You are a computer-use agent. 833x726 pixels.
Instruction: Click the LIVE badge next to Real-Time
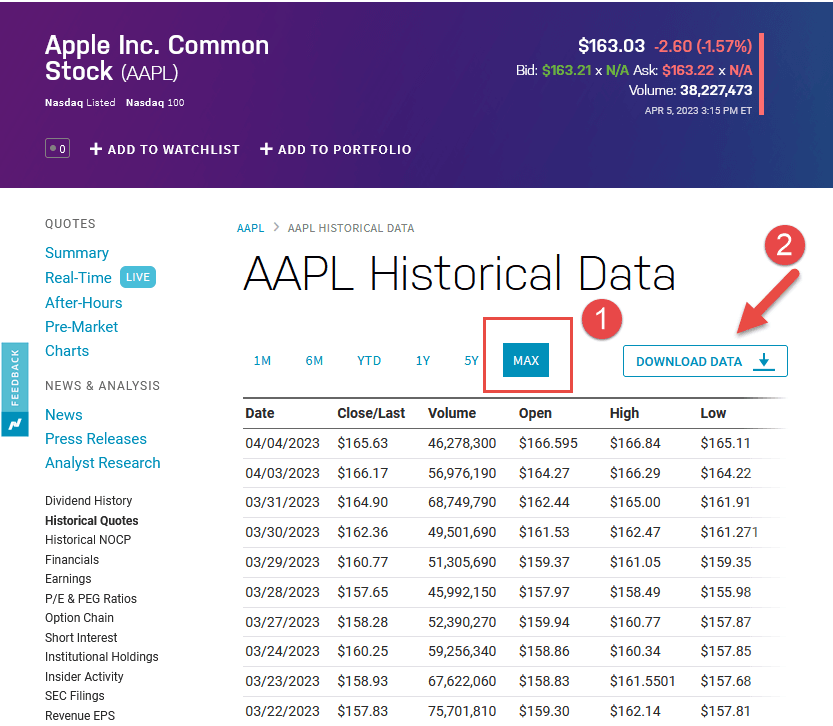[x=138, y=277]
